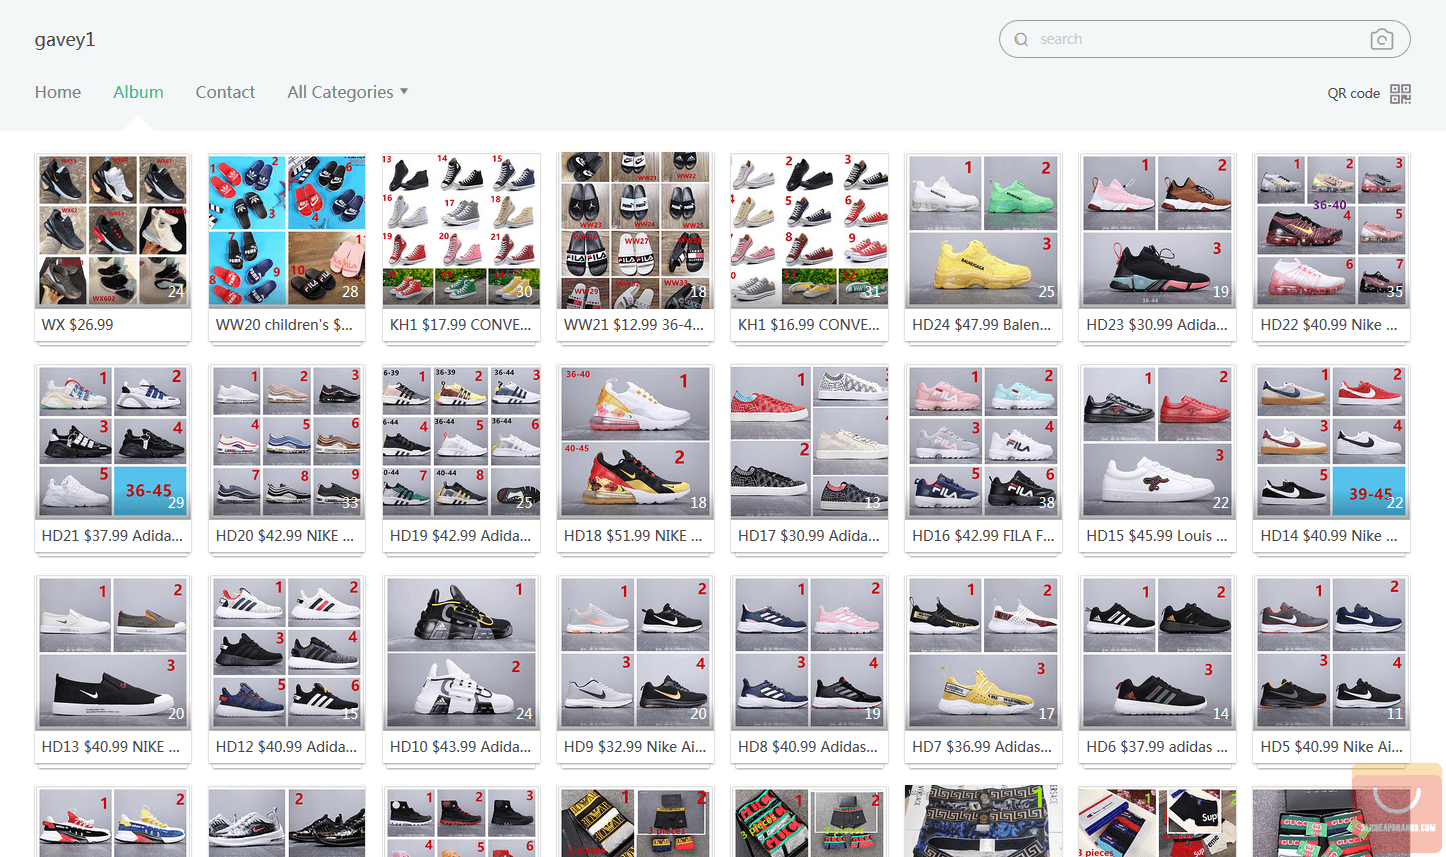Click the QR code label
The image size is (1446, 857).
[x=1353, y=93]
